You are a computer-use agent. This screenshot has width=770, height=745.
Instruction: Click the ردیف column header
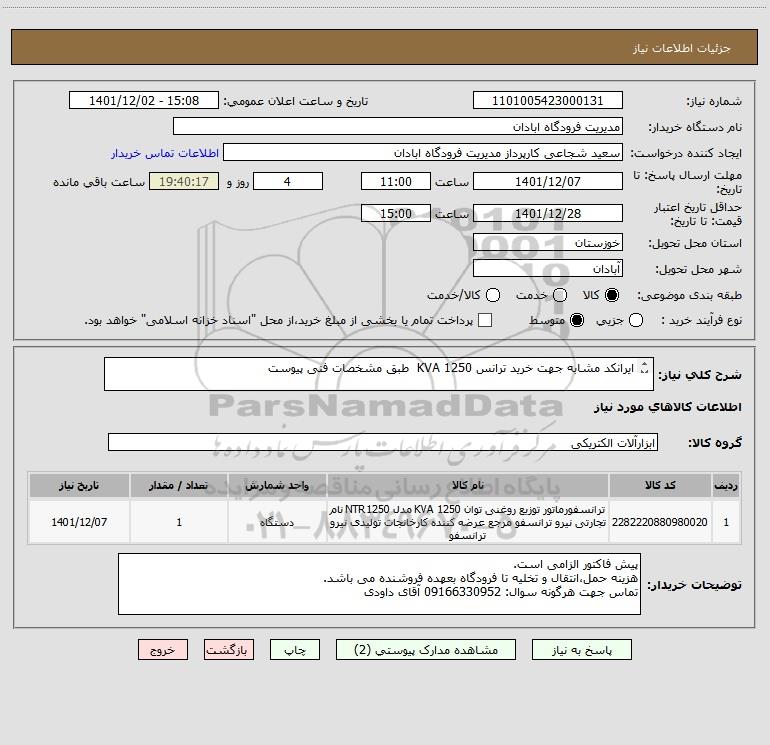[726, 485]
